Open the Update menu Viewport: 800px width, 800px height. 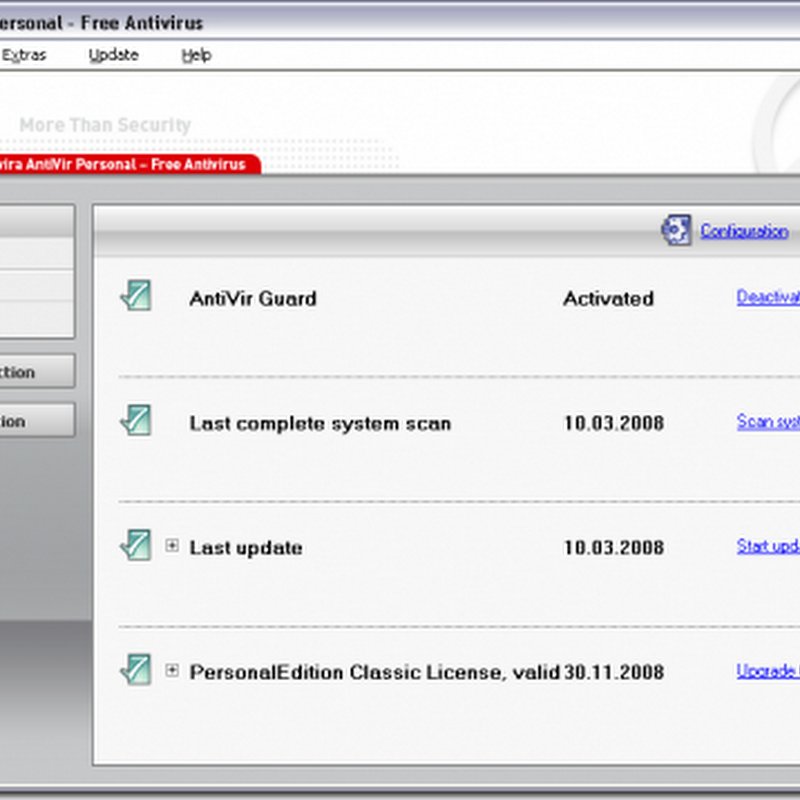click(113, 56)
